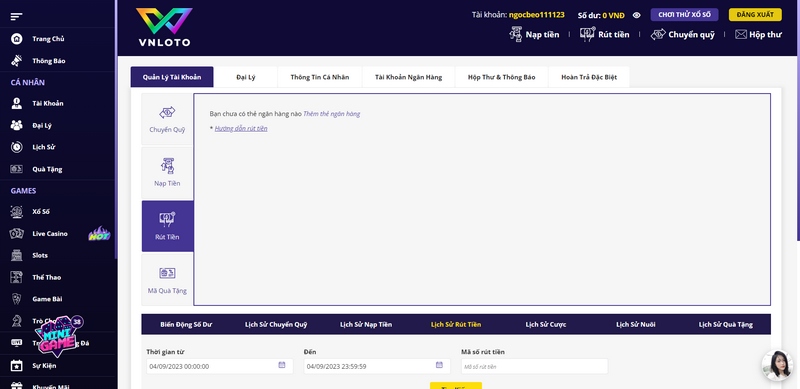Open Rút tiền withdraw icon in header
This screenshot has height=389, width=800.
coord(588,34)
